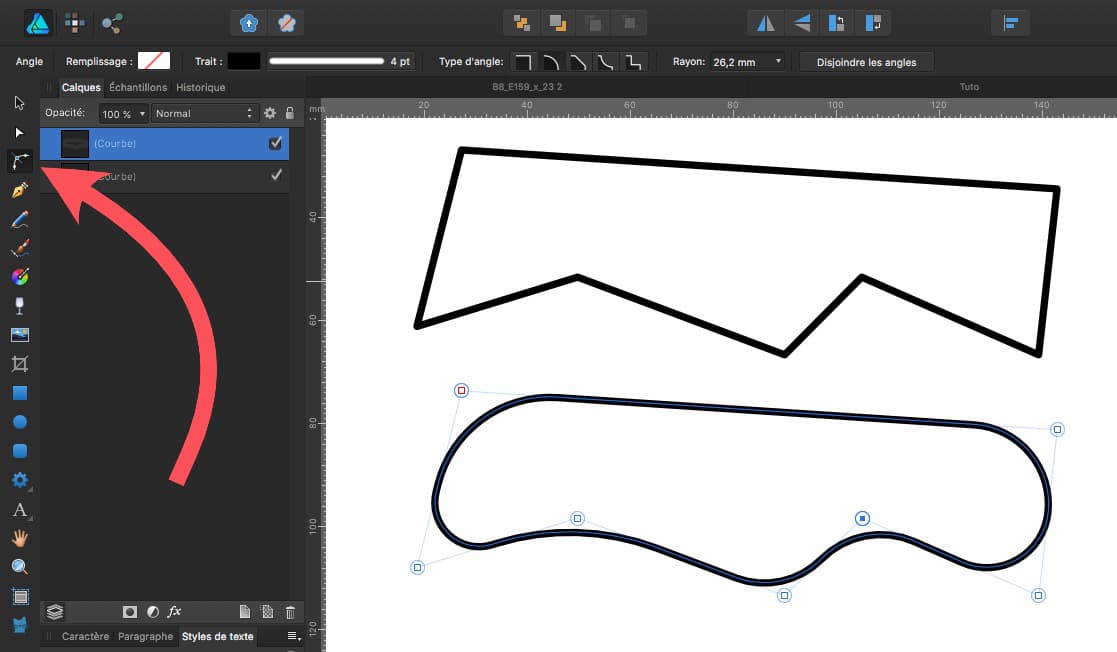The image size is (1117, 652).
Task: Choose the concave angle type
Action: 606,62
